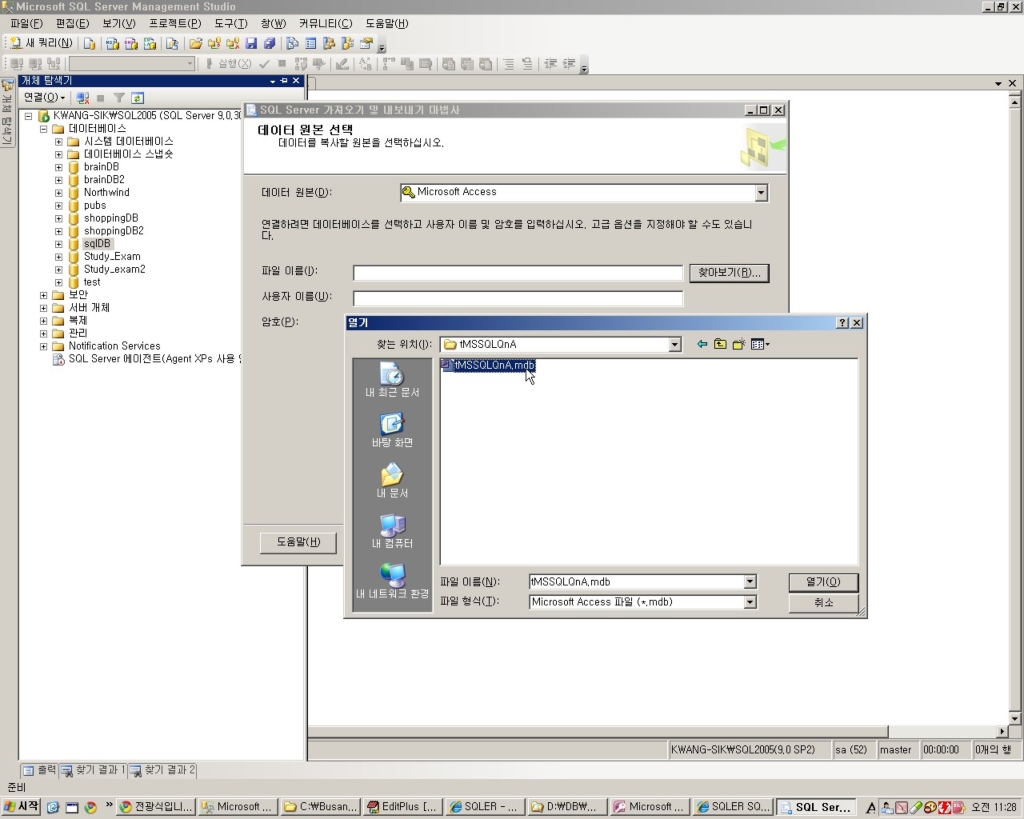This screenshot has width=1024, height=819.
Task: Click the Save All icon in toolbar
Action: (x=269, y=44)
